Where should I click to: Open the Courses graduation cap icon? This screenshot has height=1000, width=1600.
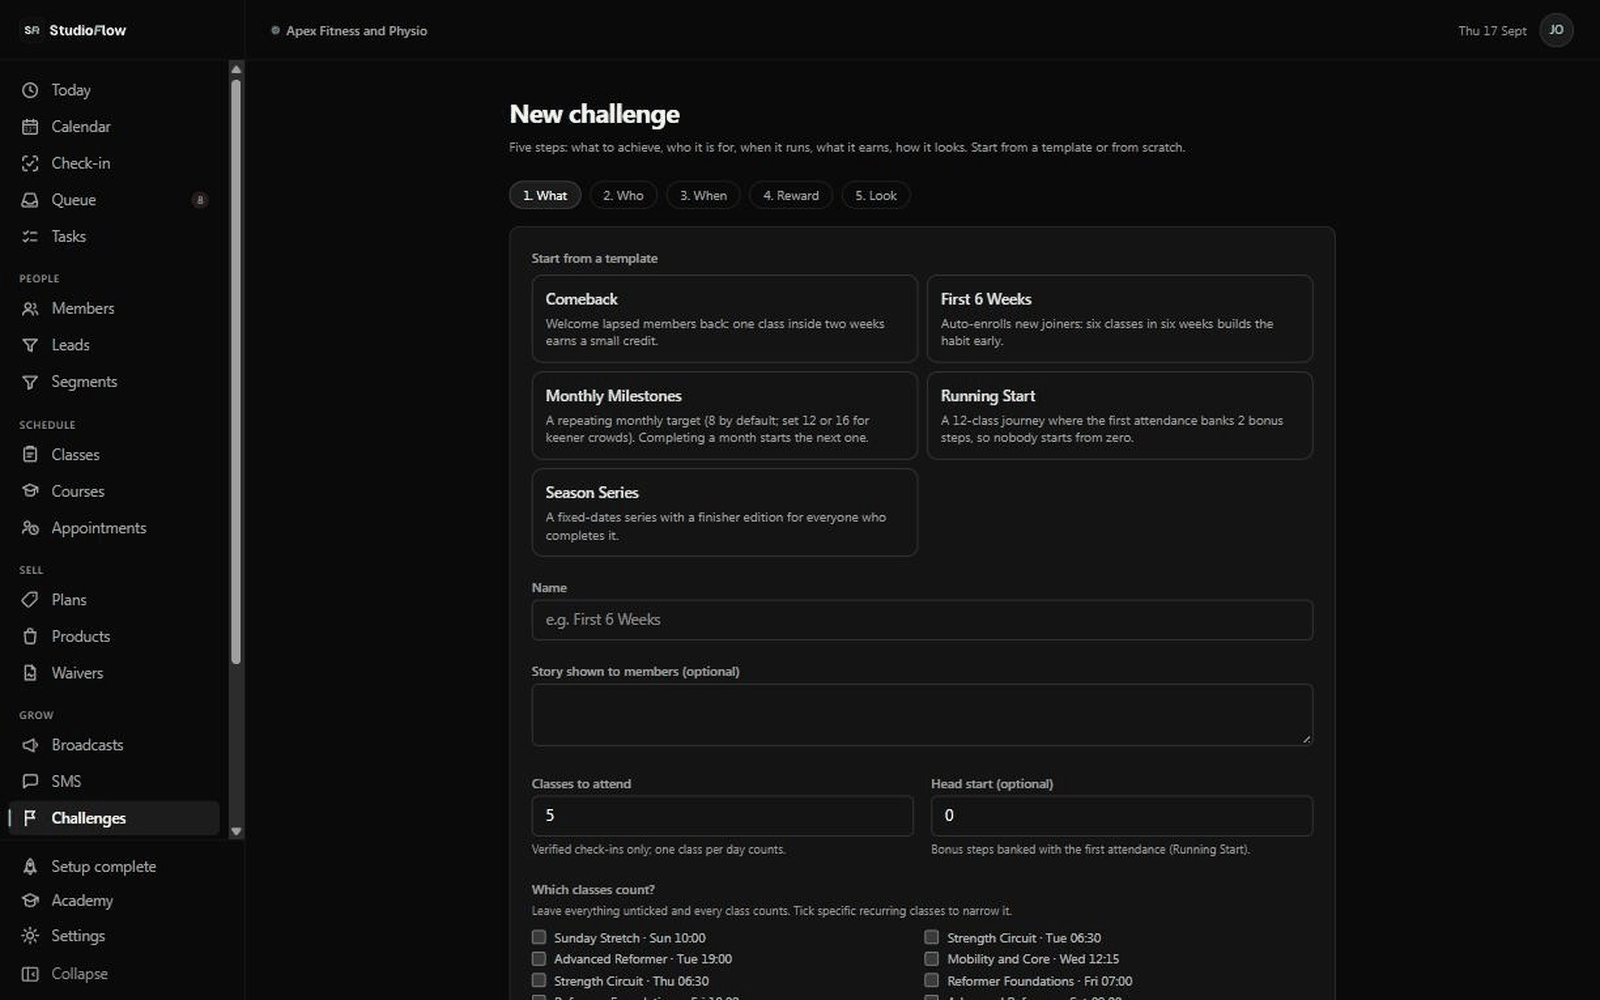[x=30, y=491]
